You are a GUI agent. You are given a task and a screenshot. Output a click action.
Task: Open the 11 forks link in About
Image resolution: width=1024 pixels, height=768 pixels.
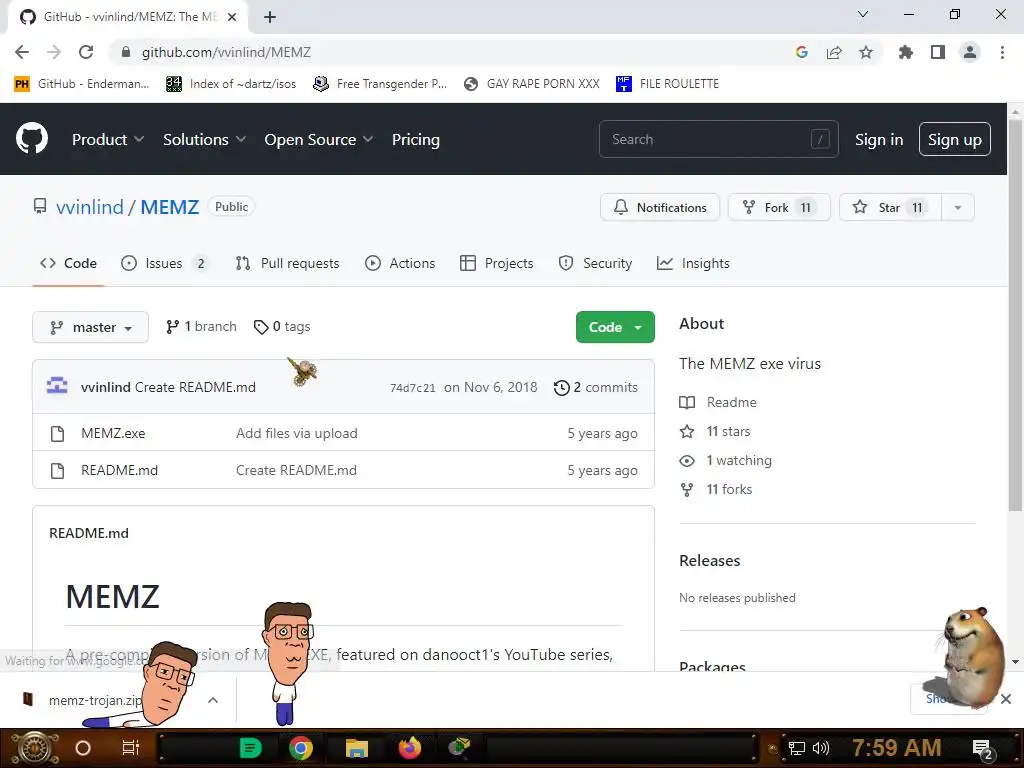click(716, 489)
